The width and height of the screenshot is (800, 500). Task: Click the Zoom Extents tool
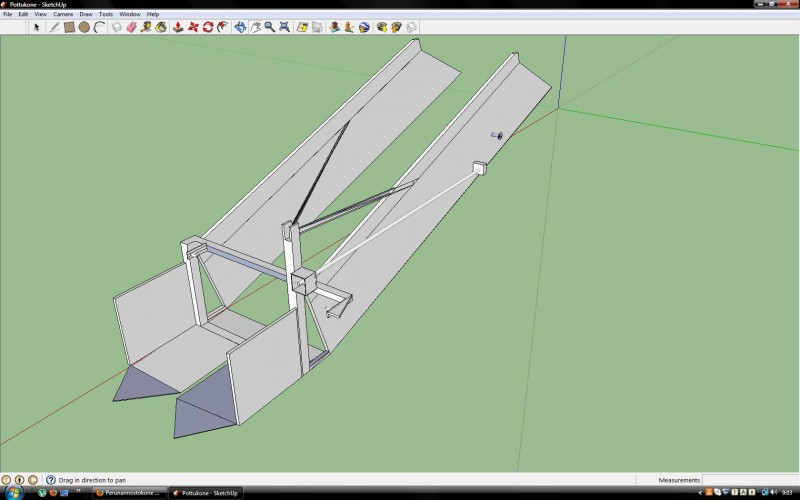[x=285, y=27]
